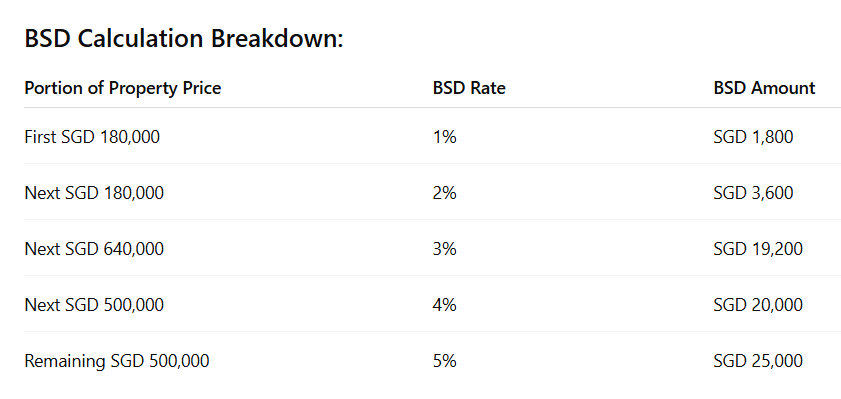Click the SGD 20,000 amount
Screen dimensions: 841x399
[x=758, y=305]
